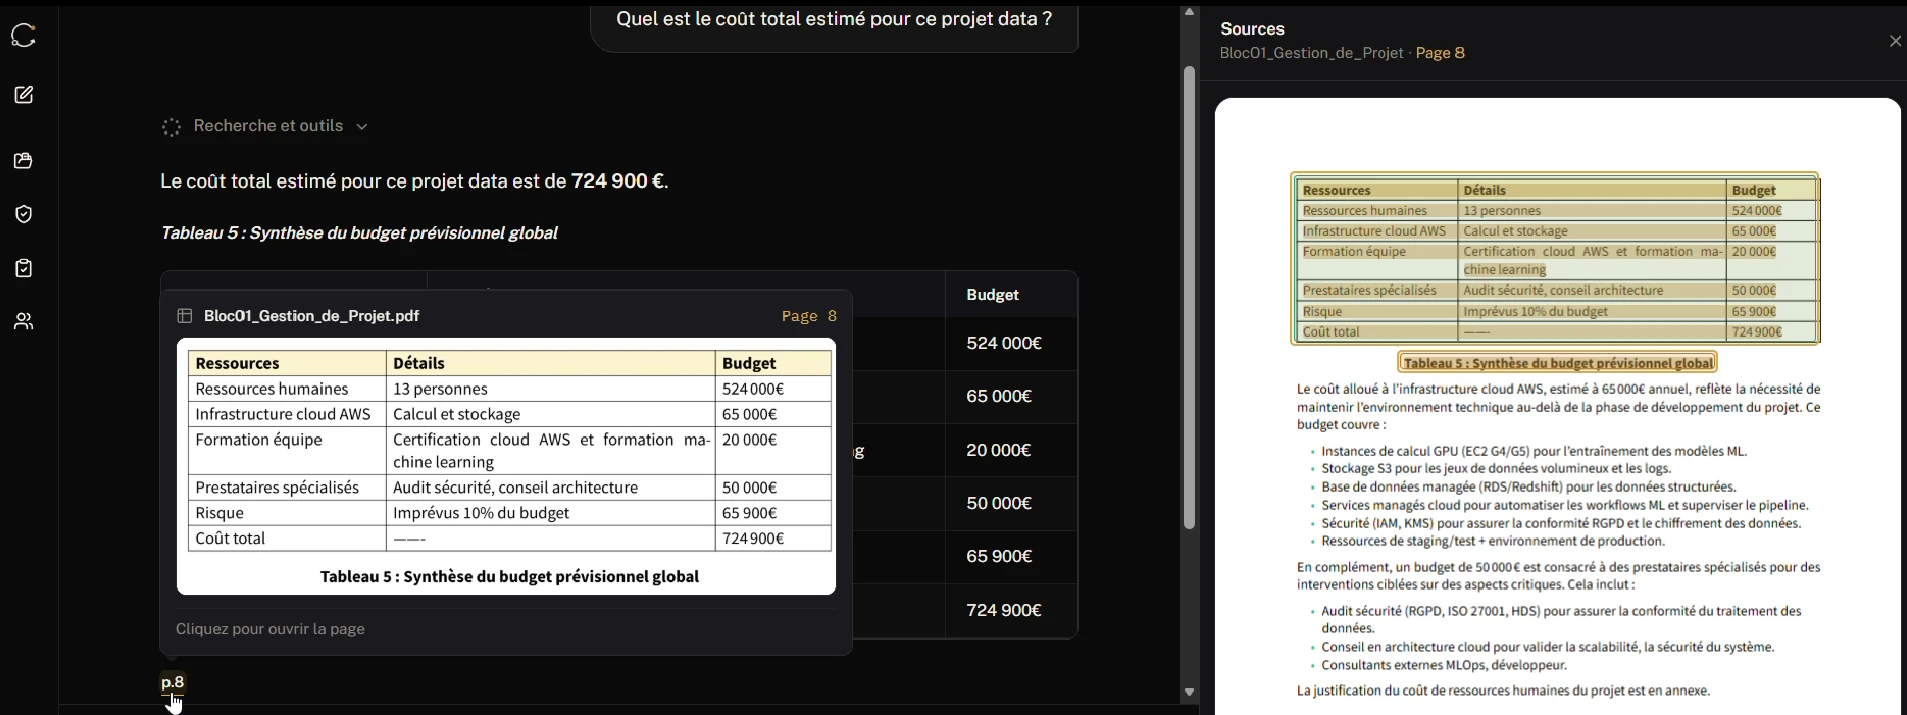
Task: Click highlighted Tableau 5 caption in PDF page
Action: tap(1558, 363)
